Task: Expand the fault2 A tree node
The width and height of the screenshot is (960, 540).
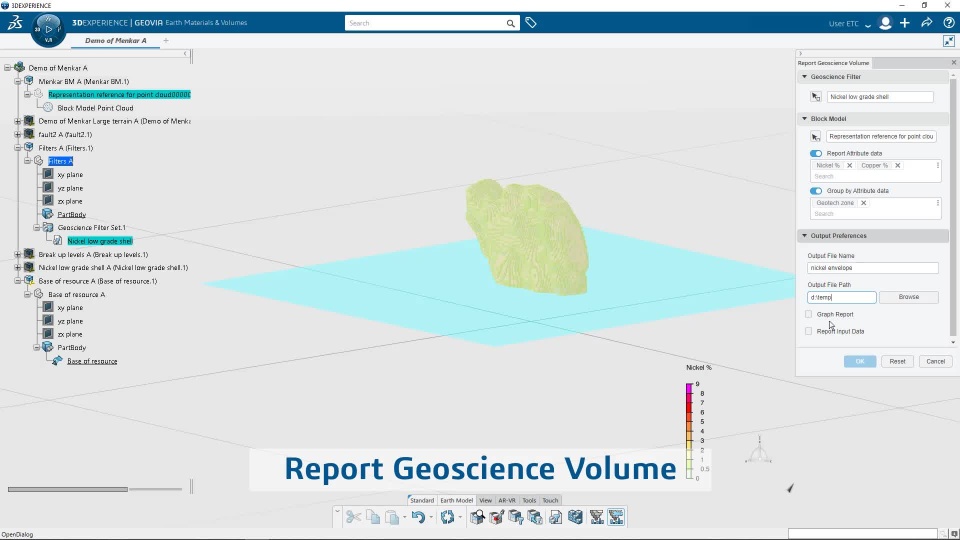Action: pyautogui.click(x=18, y=134)
